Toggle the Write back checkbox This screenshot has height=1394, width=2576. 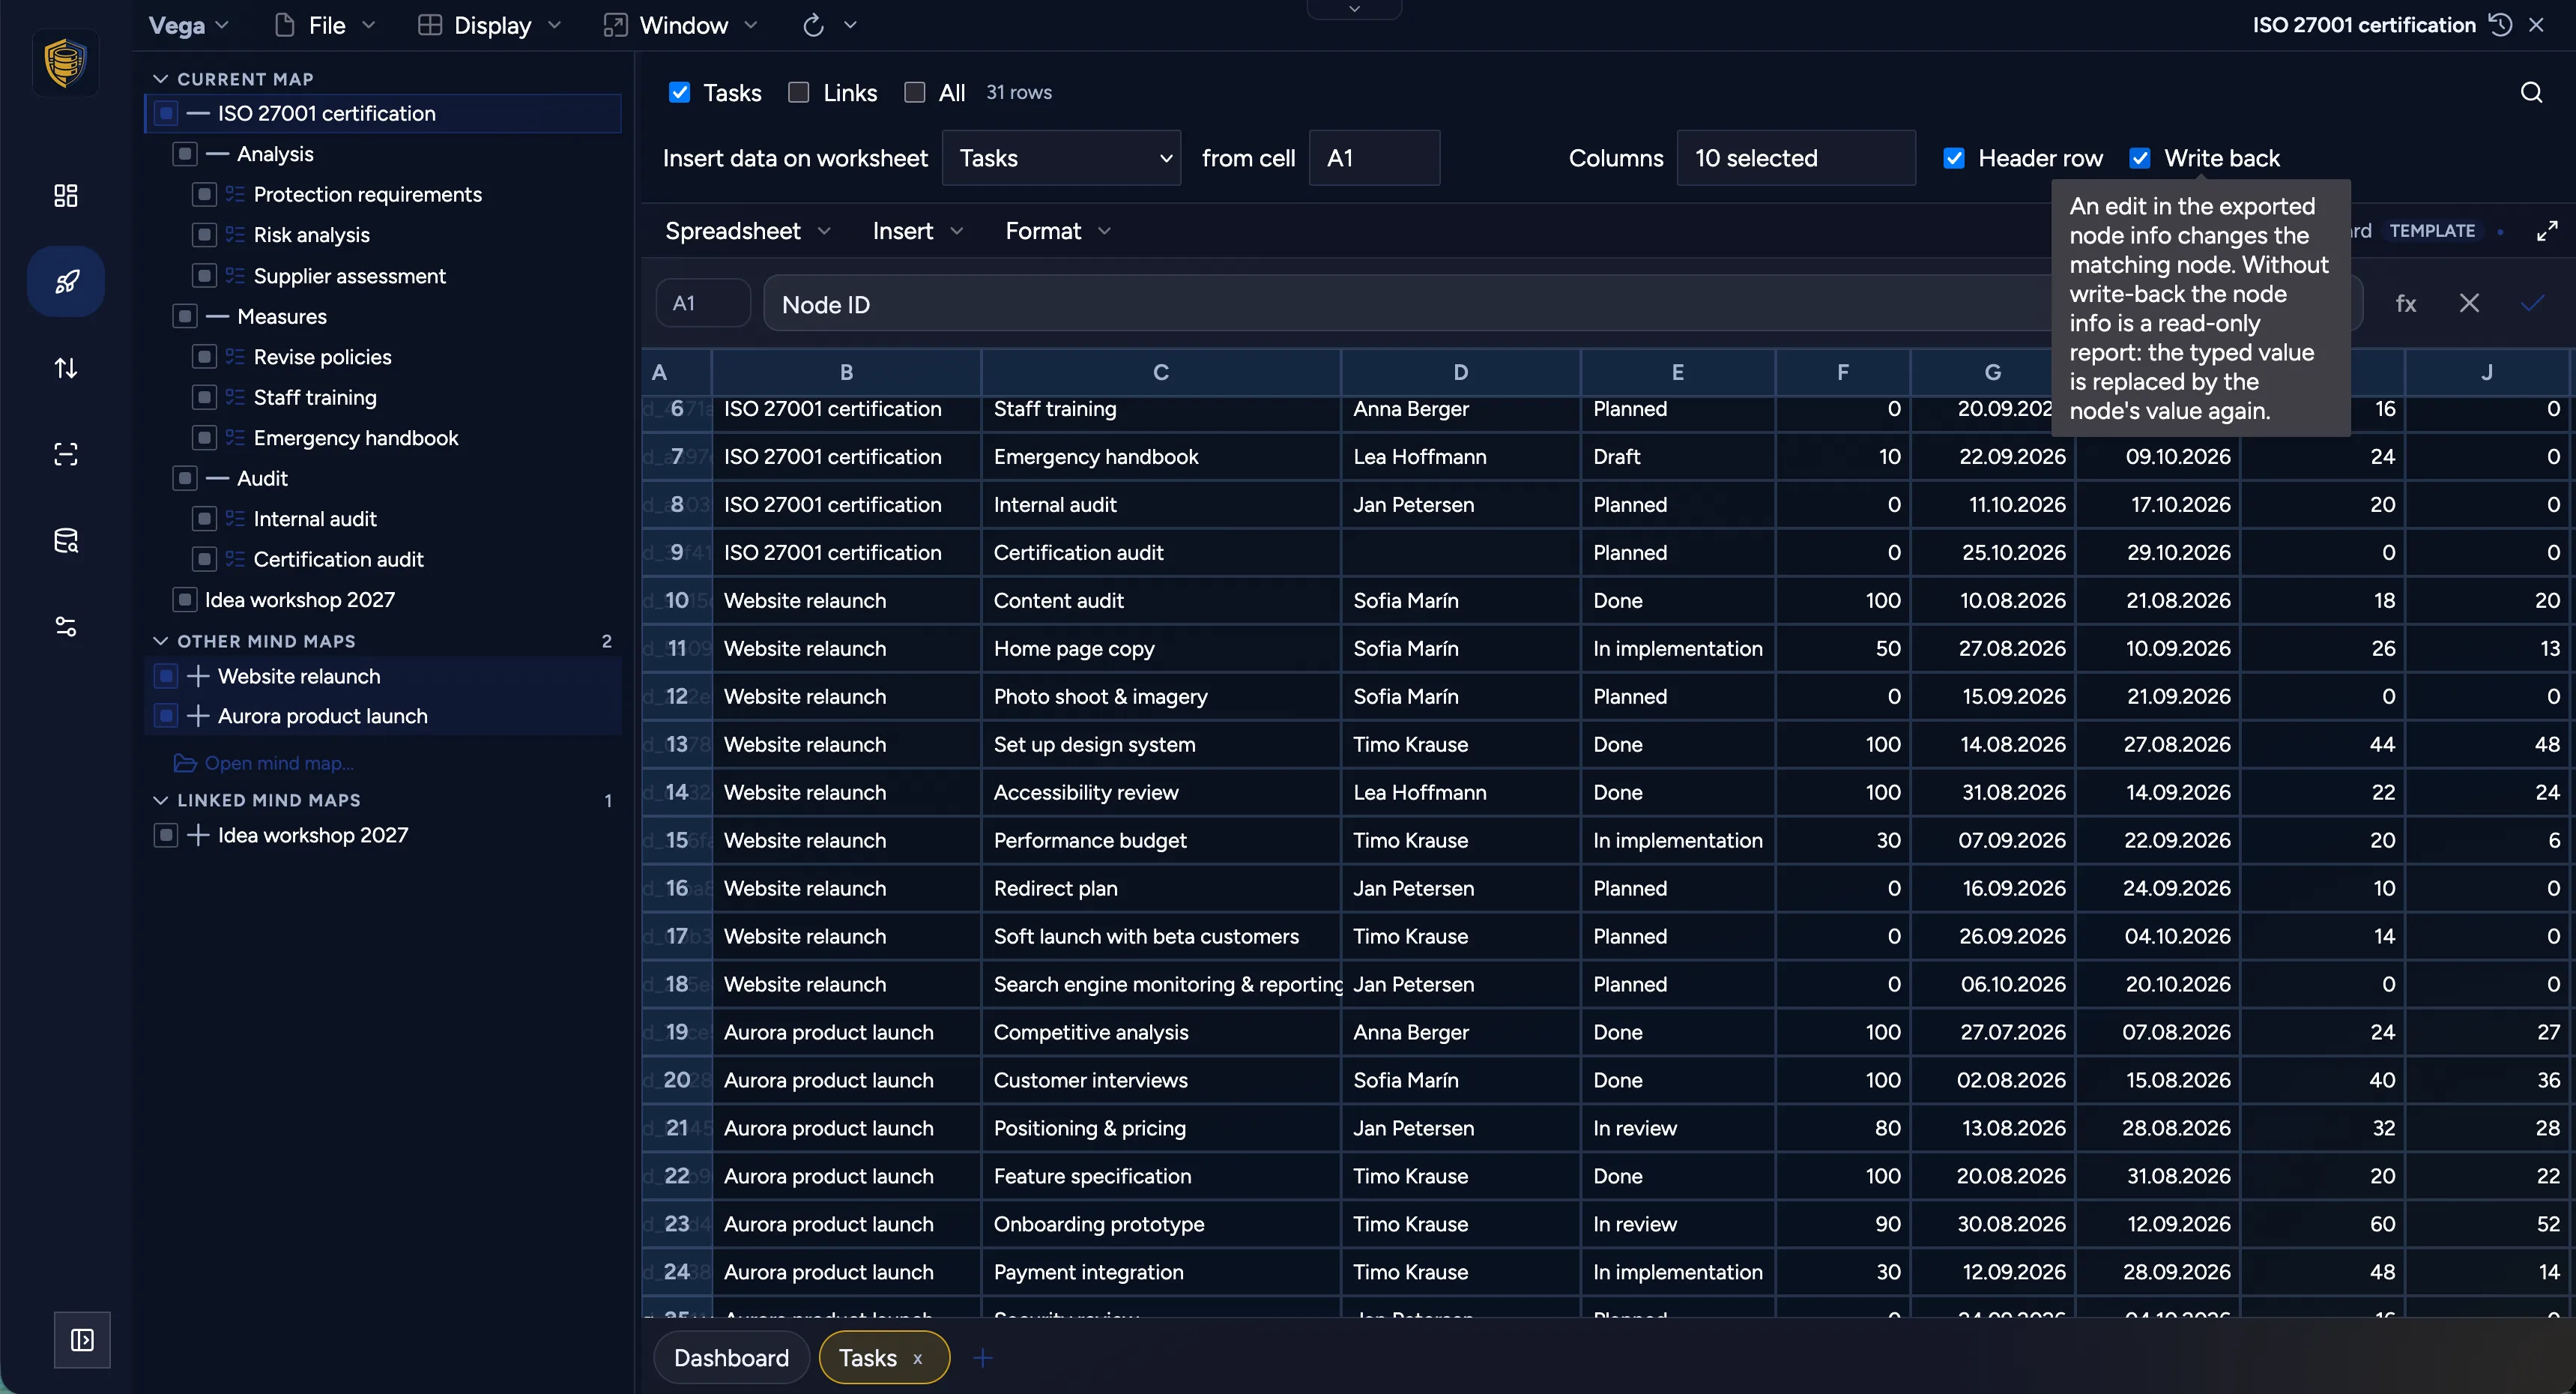tap(2140, 158)
